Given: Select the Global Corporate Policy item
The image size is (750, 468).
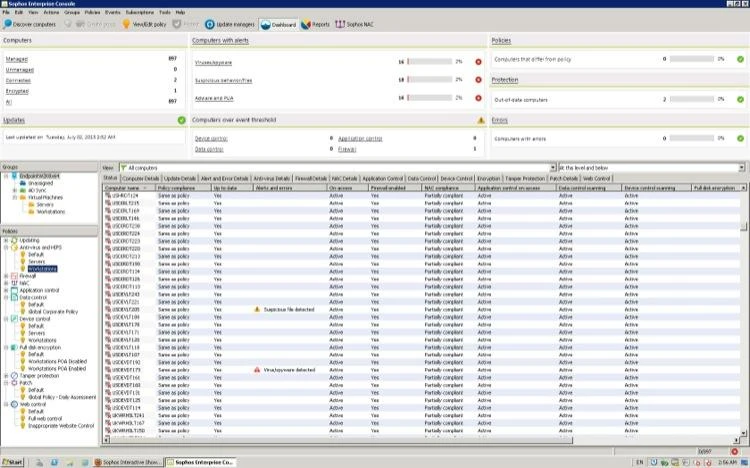Looking at the screenshot, I should coord(53,312).
